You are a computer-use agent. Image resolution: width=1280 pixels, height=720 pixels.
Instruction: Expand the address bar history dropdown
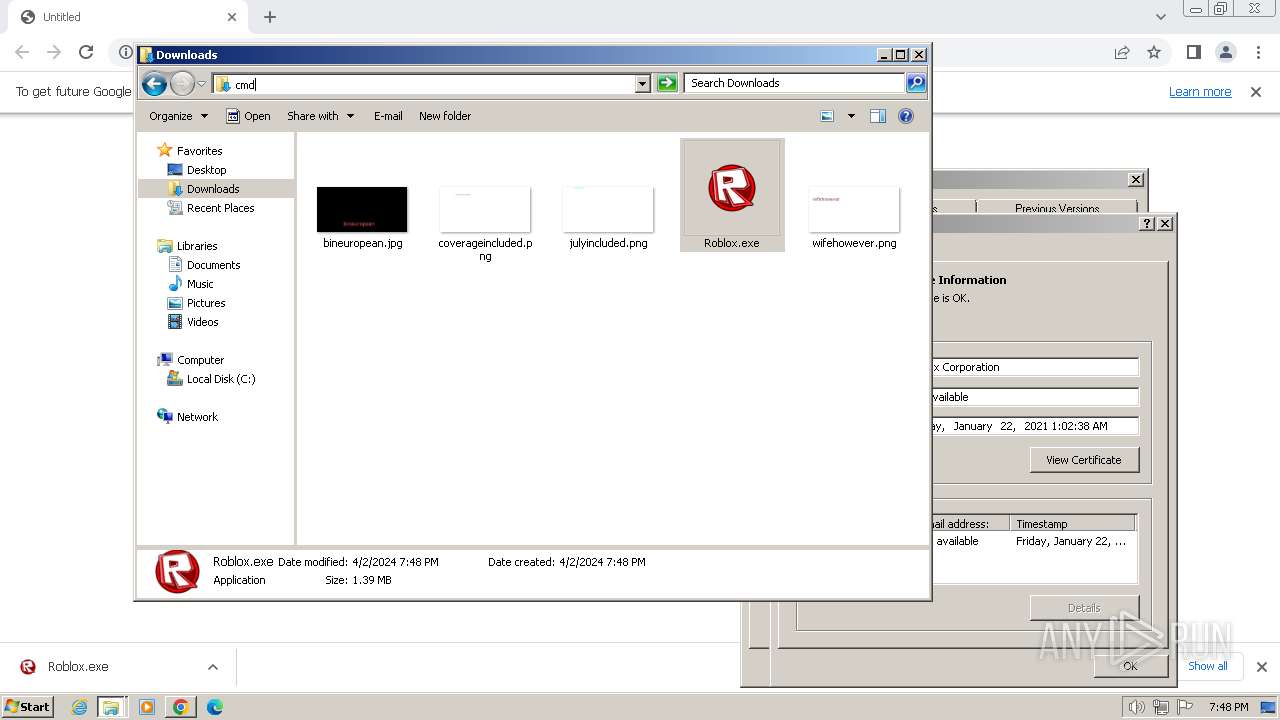643,84
